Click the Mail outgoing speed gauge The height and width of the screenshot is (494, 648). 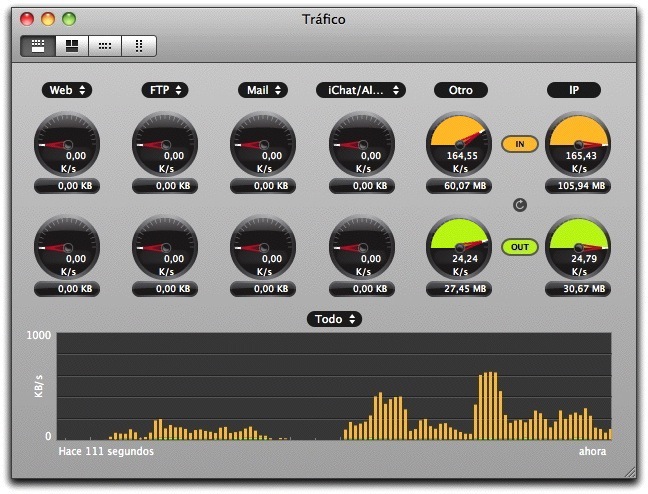coord(263,247)
